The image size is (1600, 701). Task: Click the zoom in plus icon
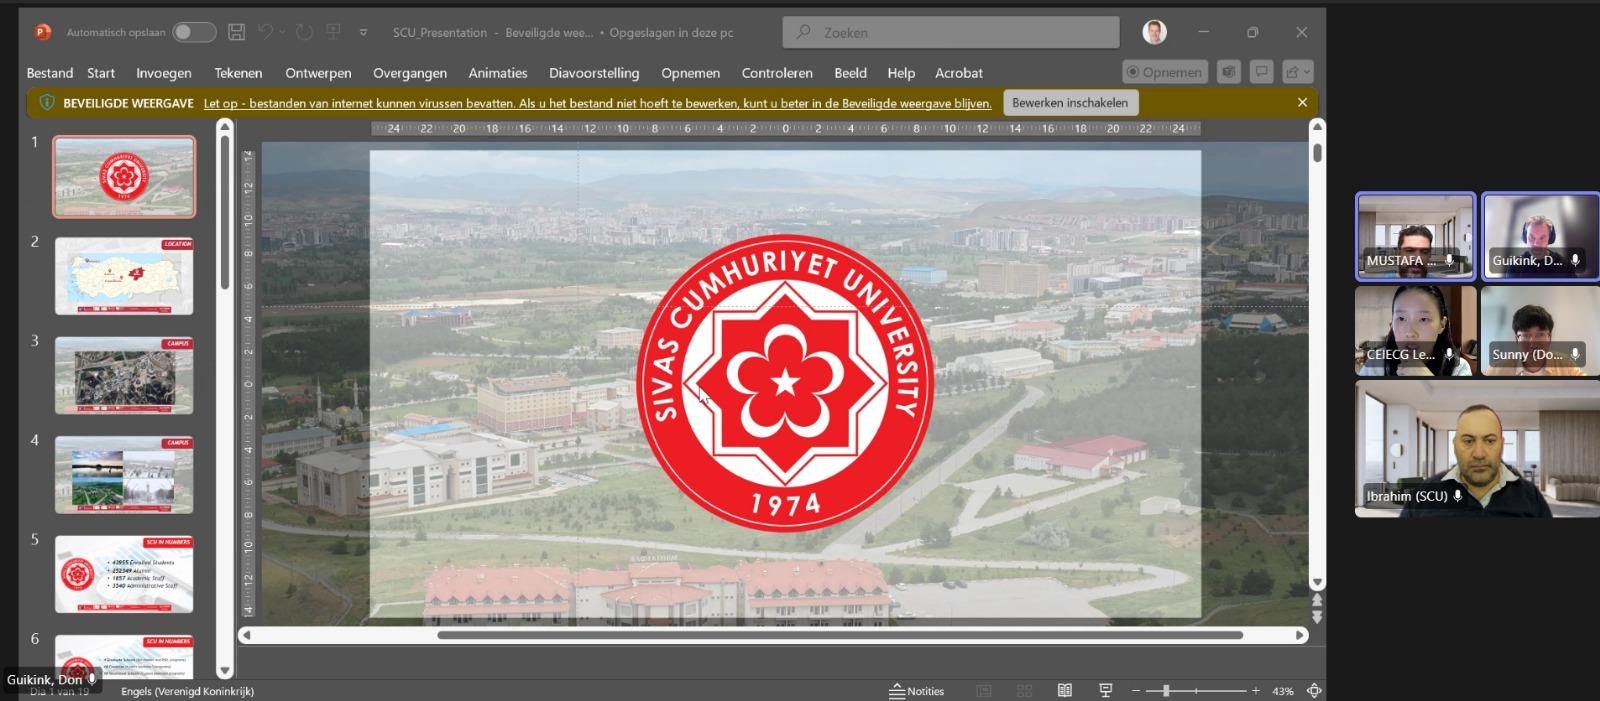pyautogui.click(x=1256, y=691)
